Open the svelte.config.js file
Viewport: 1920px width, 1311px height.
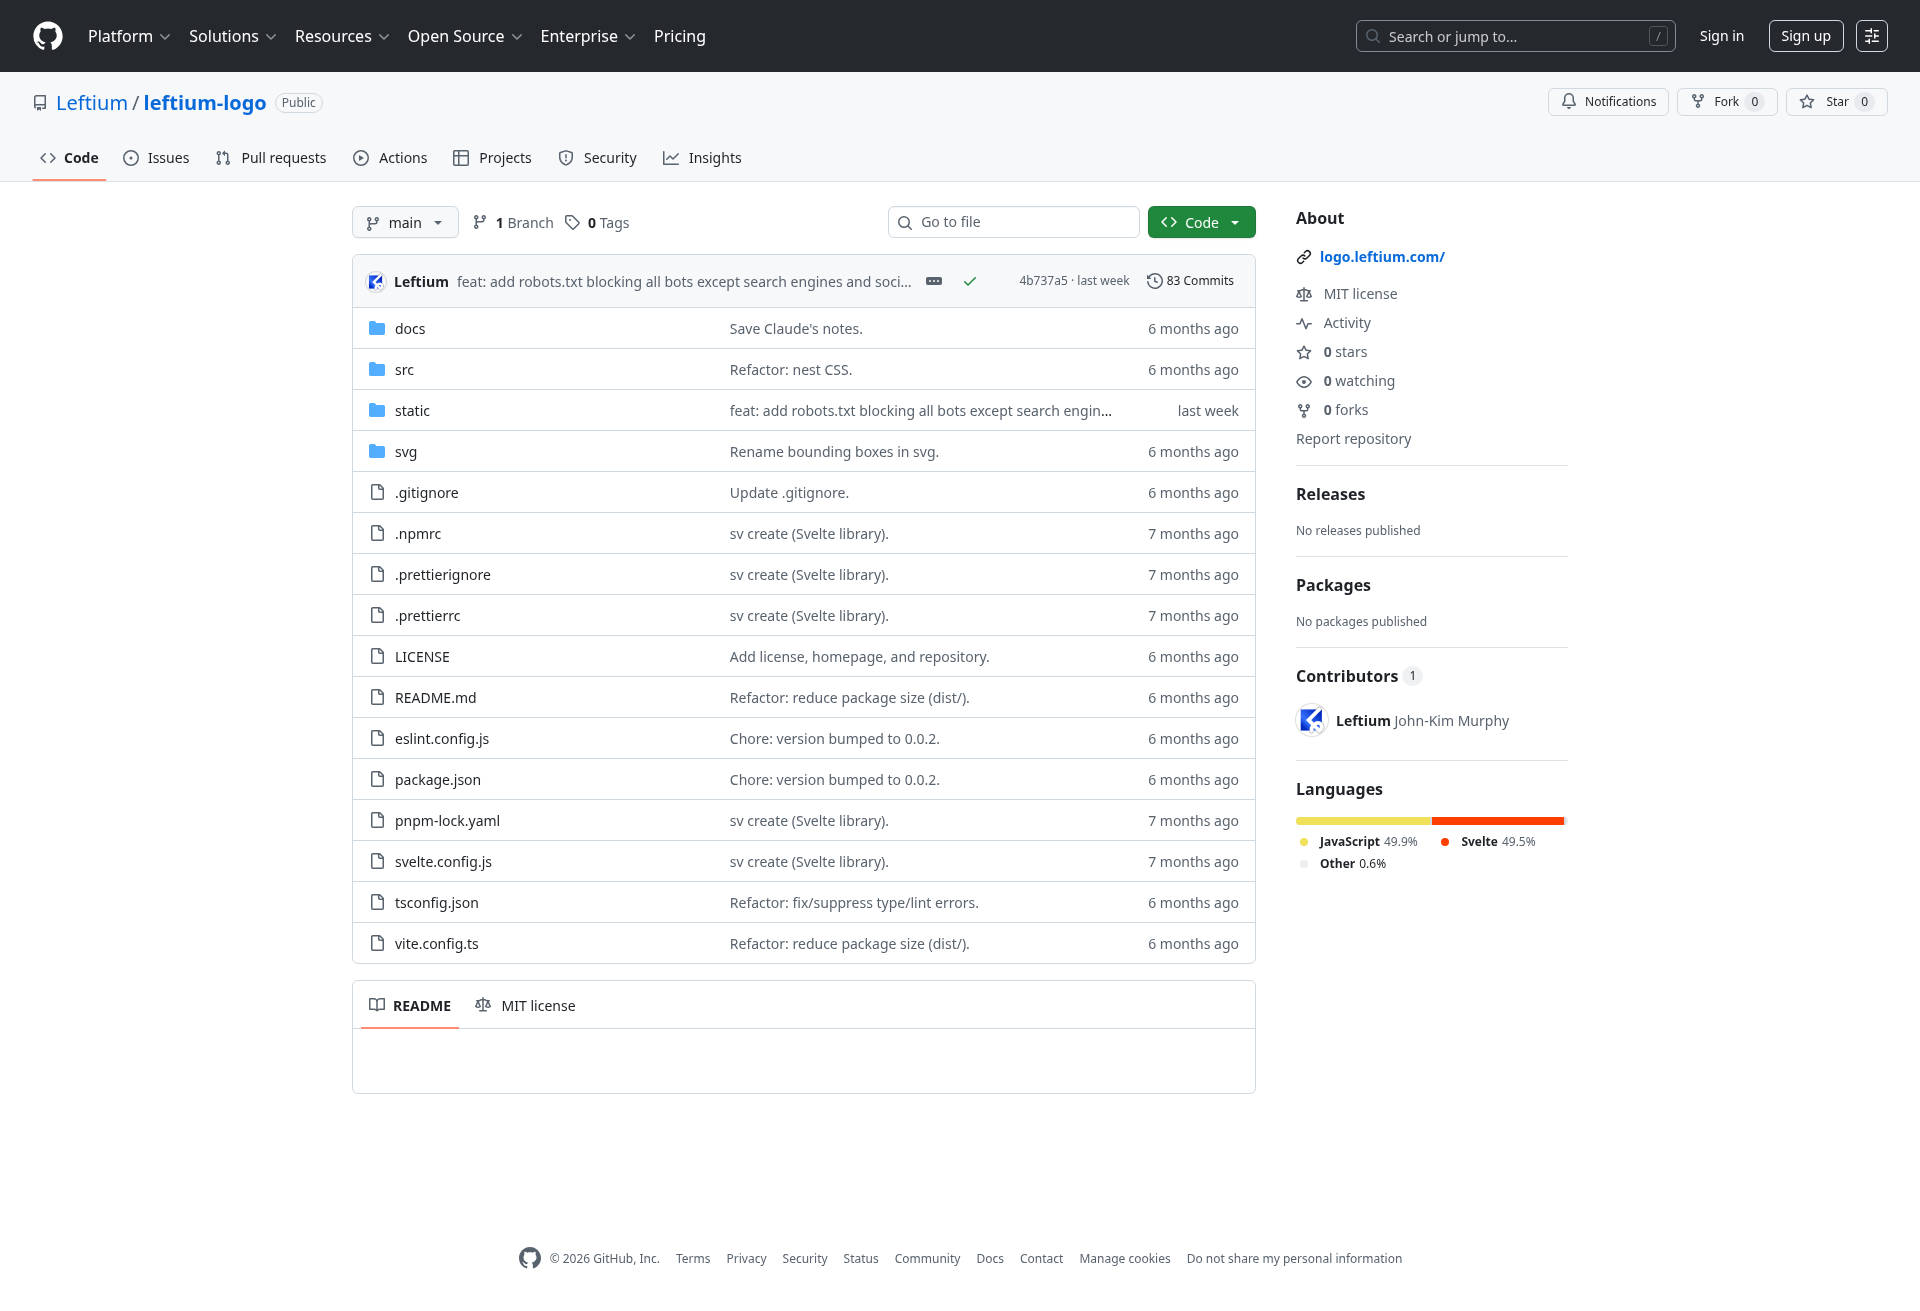tap(443, 862)
